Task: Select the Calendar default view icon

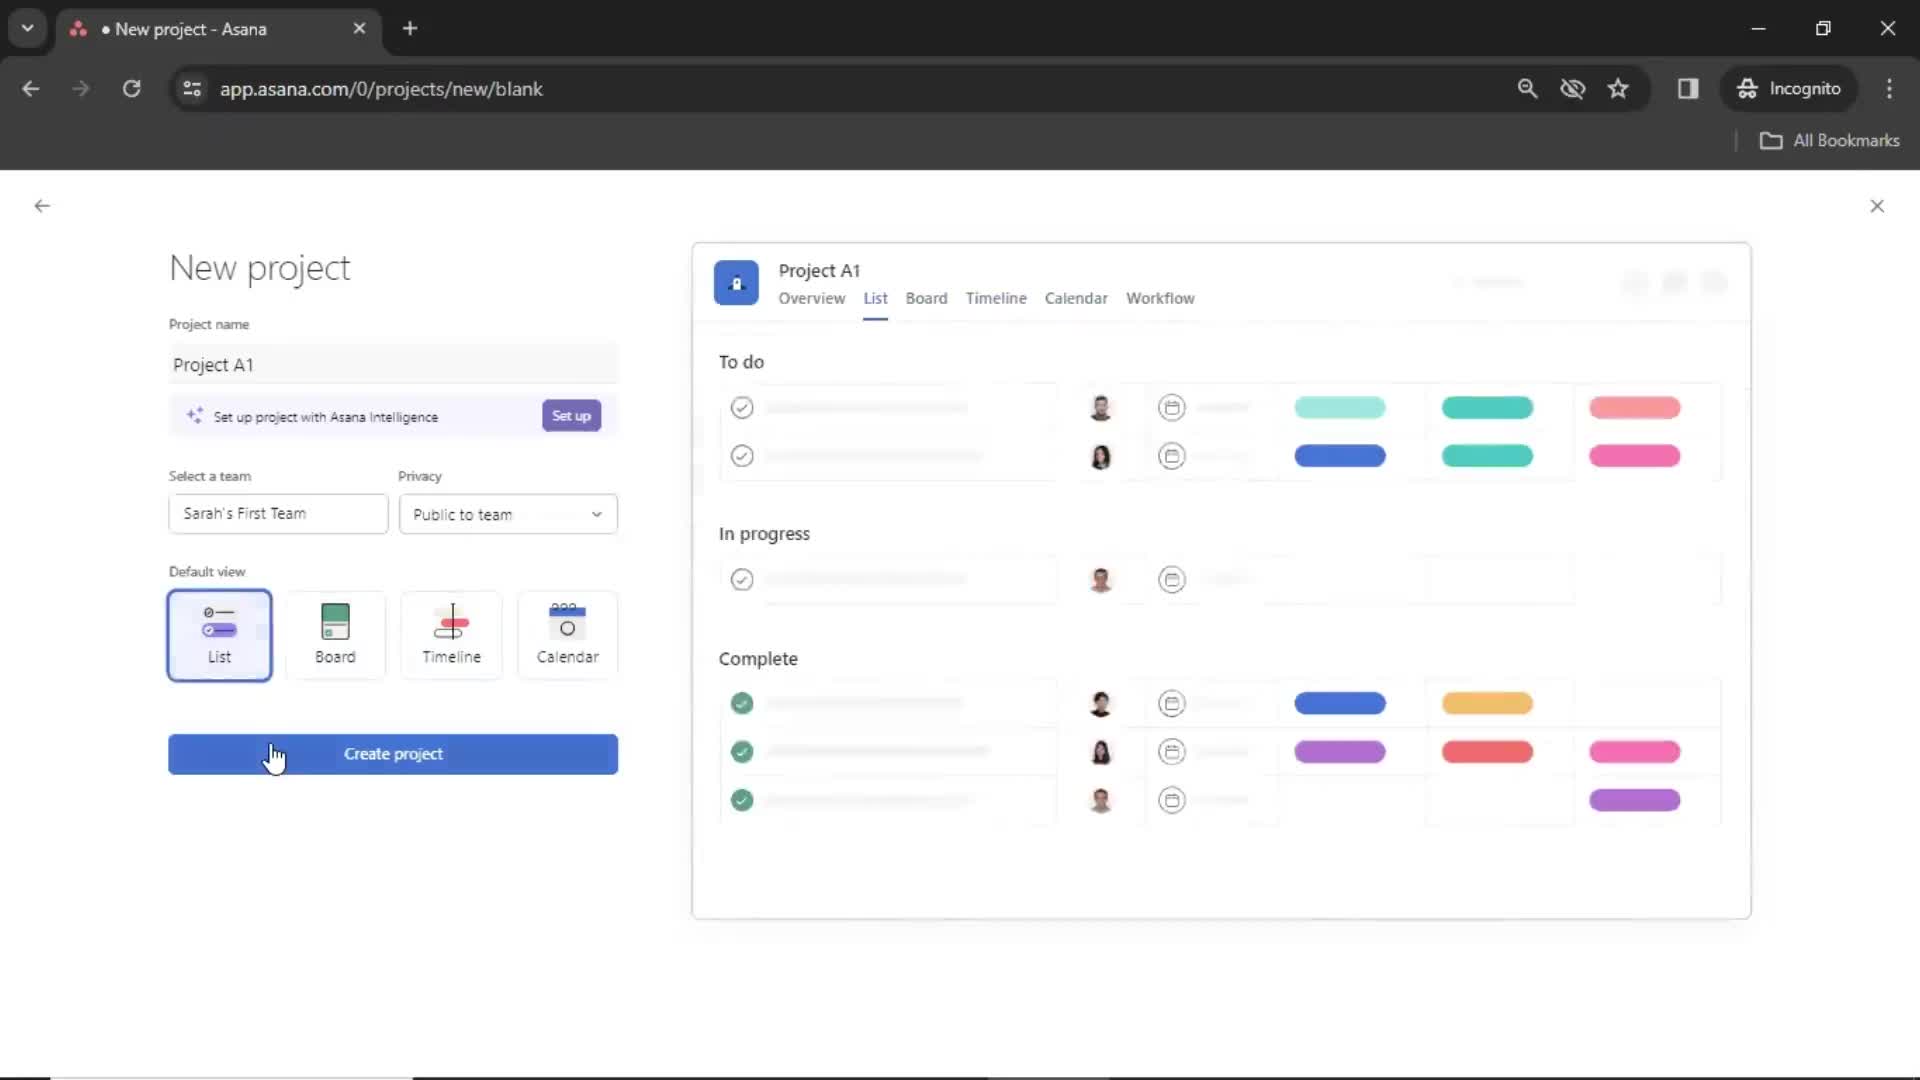Action: (x=567, y=629)
